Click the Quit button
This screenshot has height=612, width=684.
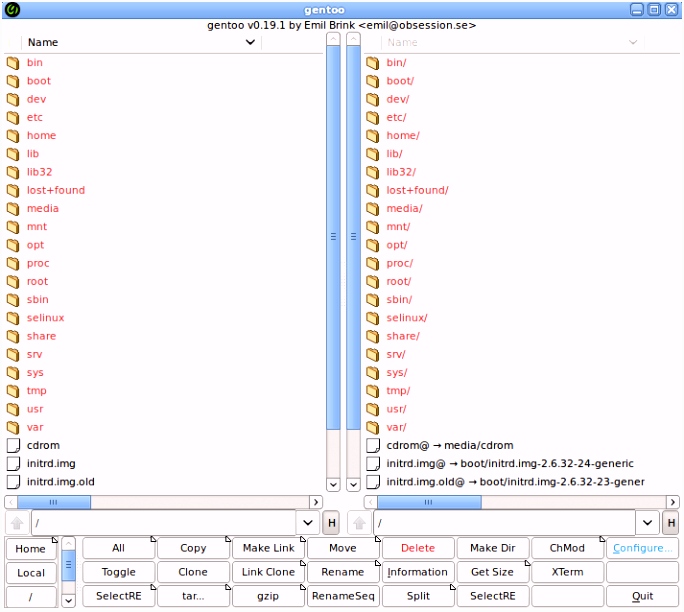(643, 596)
